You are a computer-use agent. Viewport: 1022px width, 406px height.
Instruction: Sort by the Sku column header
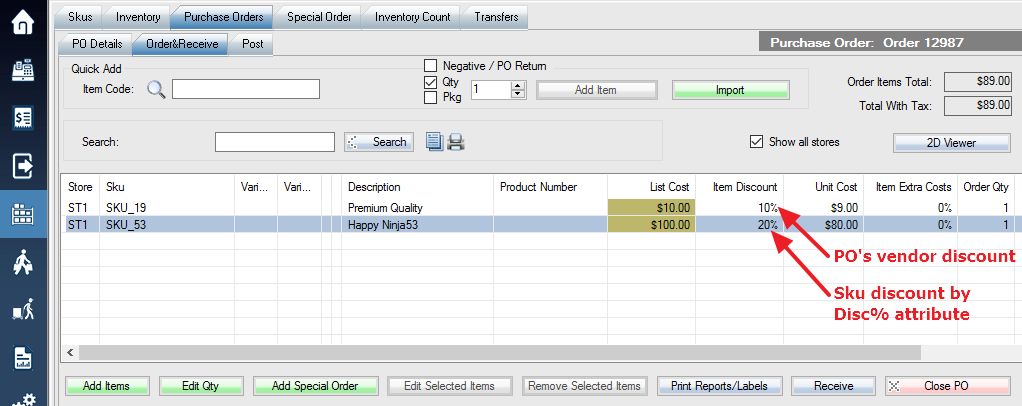coord(167,187)
